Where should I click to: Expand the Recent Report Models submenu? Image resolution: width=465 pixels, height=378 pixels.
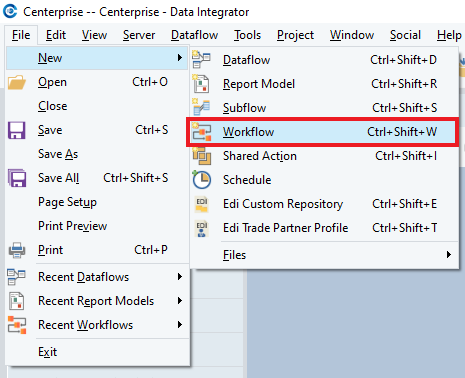pos(180,301)
